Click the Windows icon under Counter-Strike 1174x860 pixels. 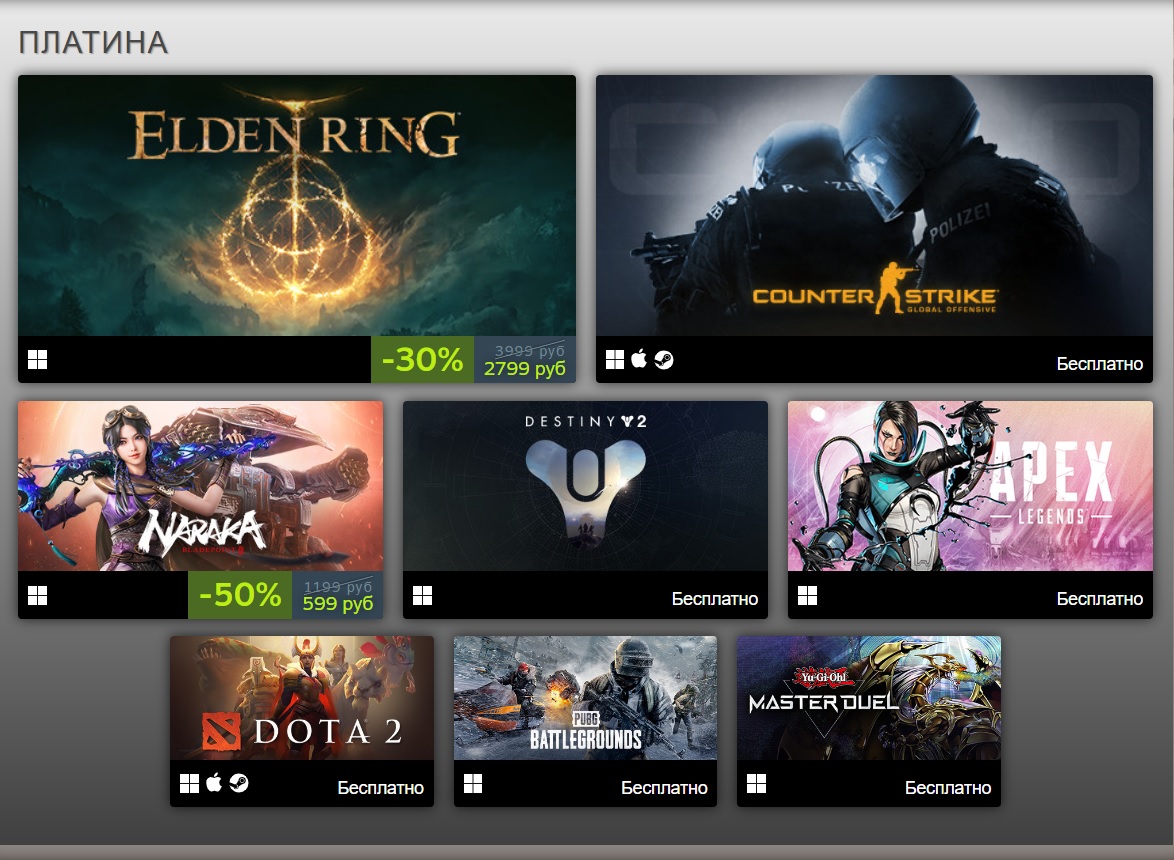[x=615, y=360]
